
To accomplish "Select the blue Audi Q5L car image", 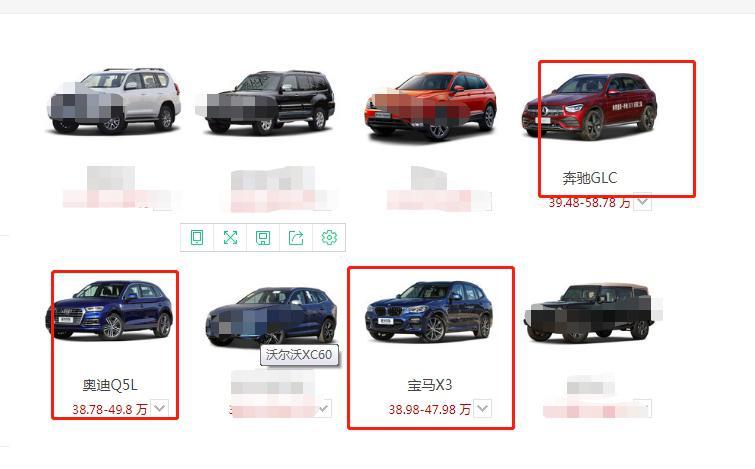I will tap(109, 311).
